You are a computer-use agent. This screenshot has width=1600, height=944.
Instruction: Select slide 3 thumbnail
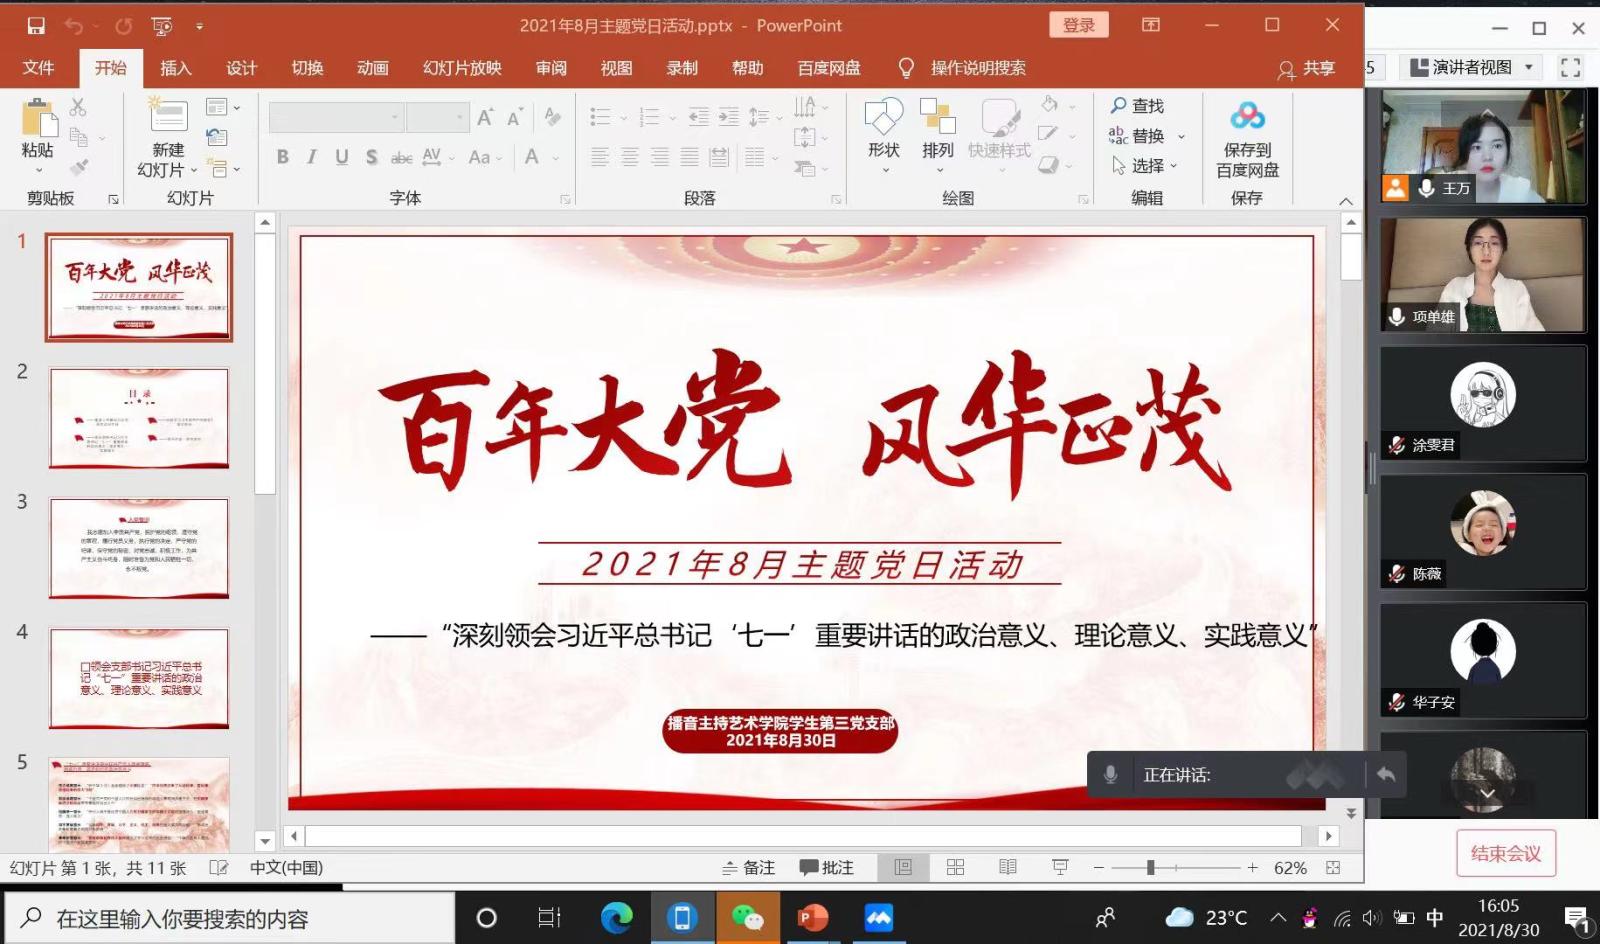[x=139, y=548]
